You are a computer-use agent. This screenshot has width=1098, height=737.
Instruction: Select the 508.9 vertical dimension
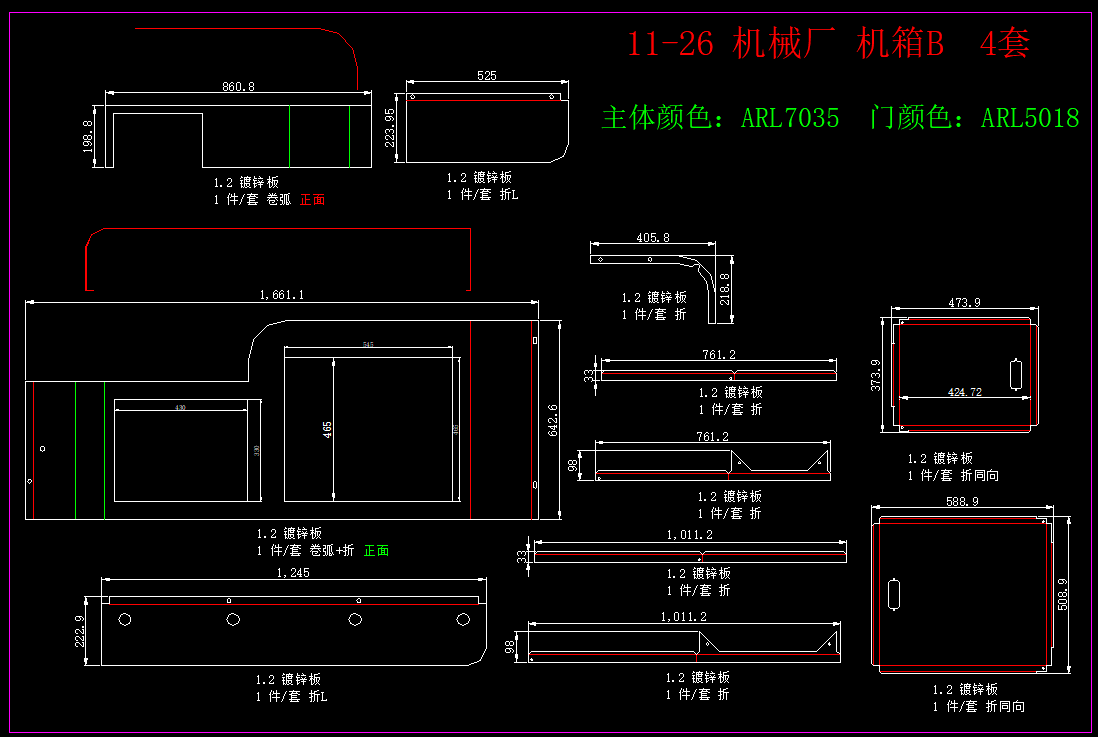click(1062, 594)
